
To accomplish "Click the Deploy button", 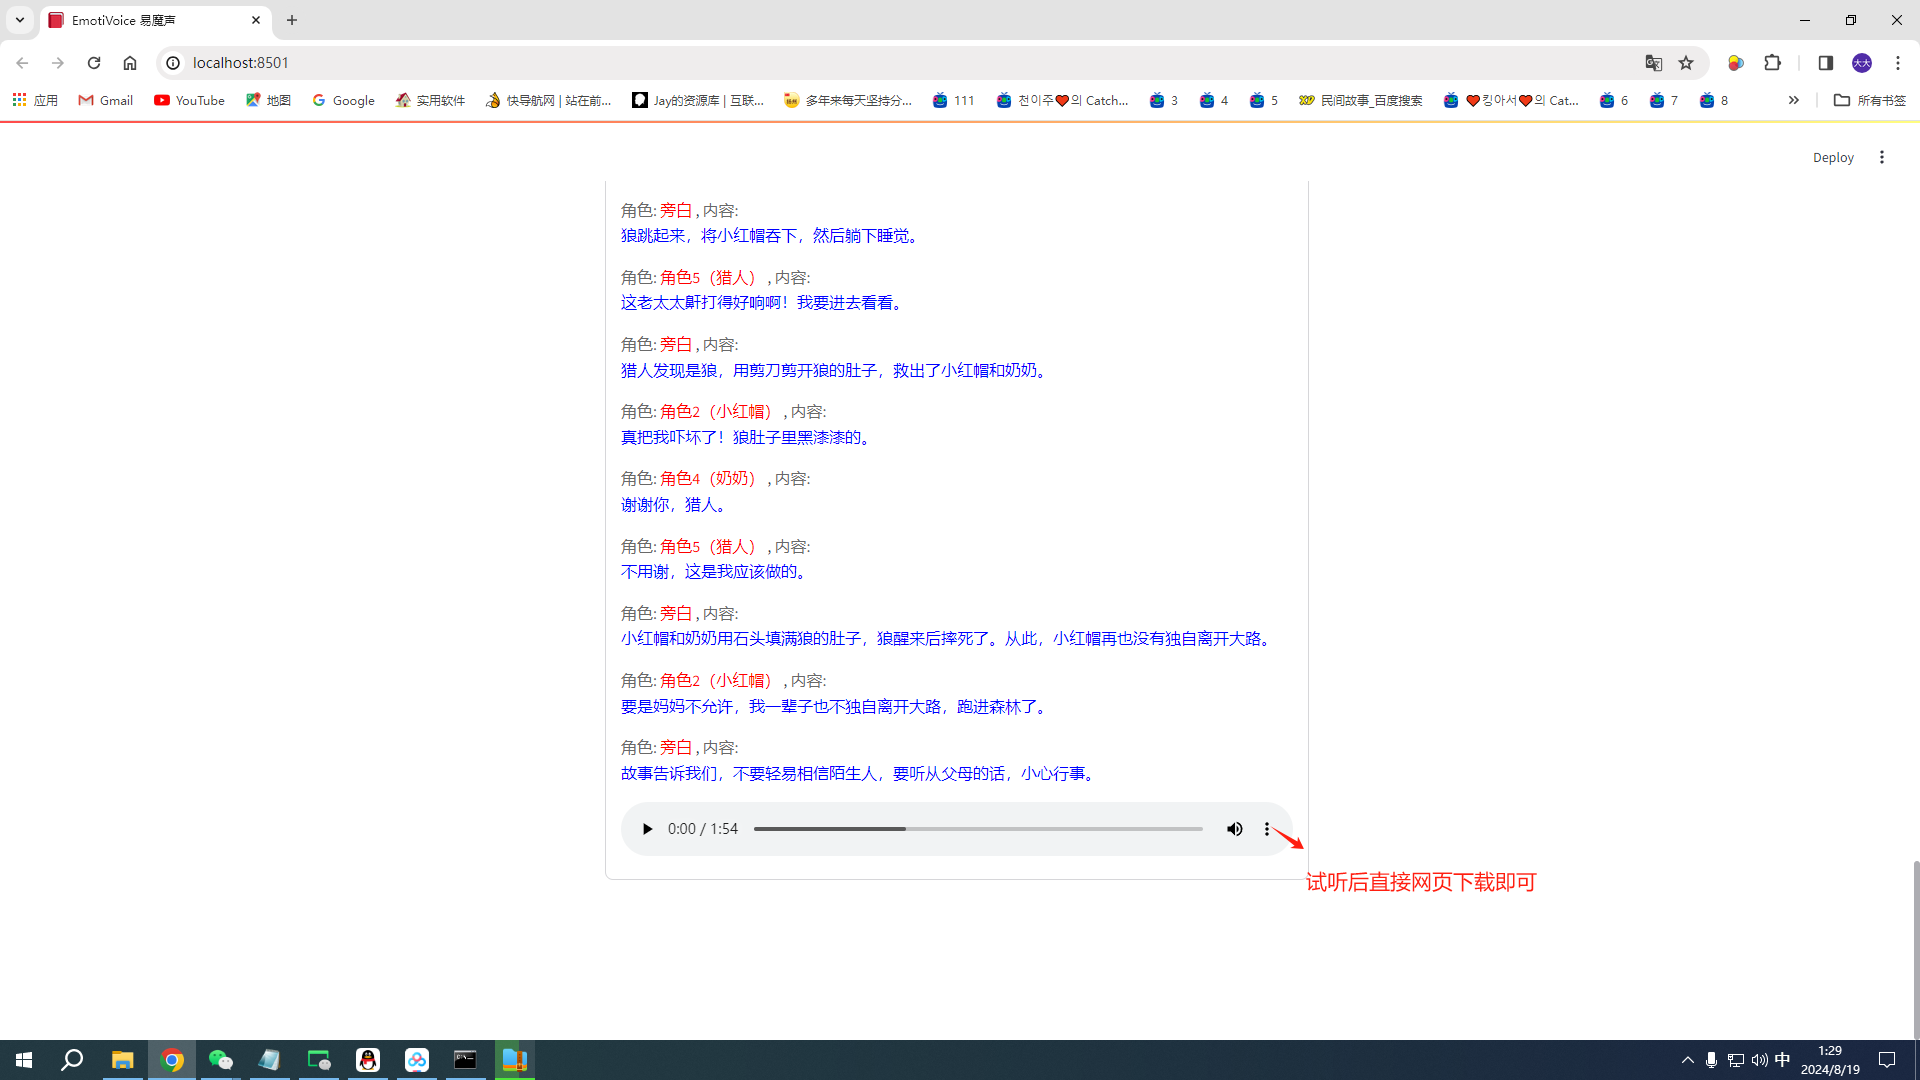I will tap(1832, 157).
